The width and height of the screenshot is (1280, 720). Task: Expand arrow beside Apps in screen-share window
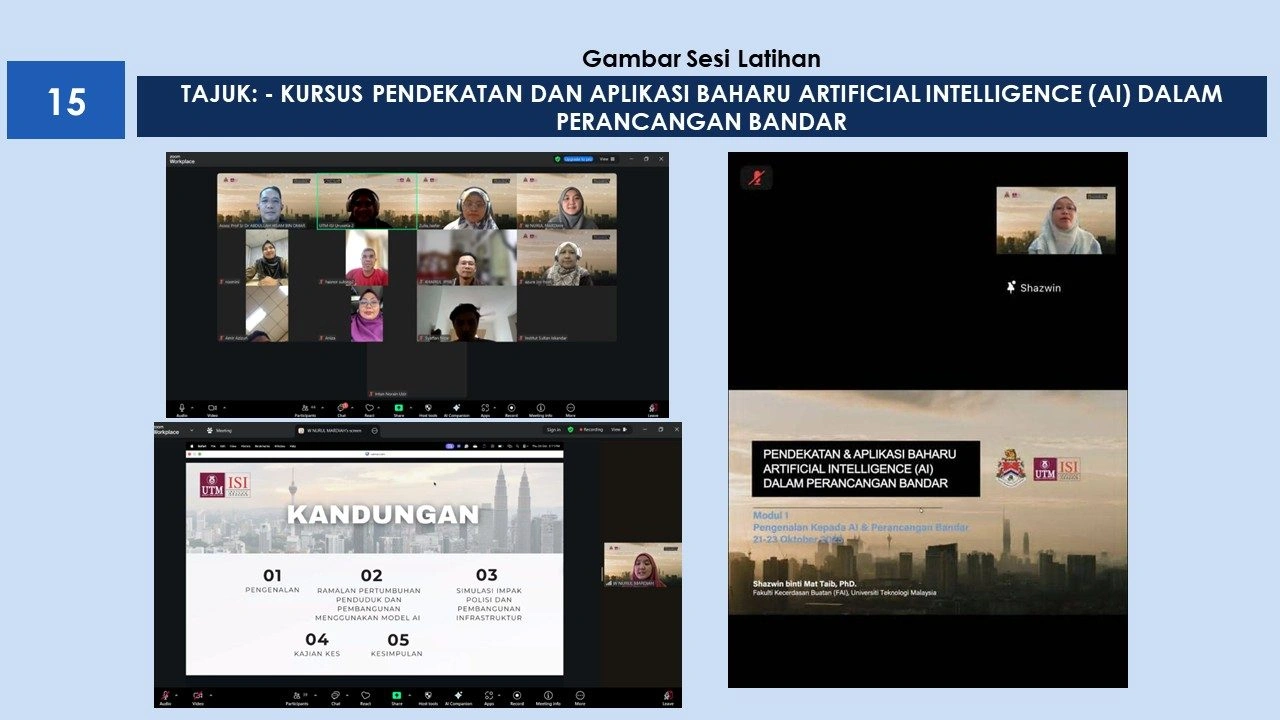point(499,694)
